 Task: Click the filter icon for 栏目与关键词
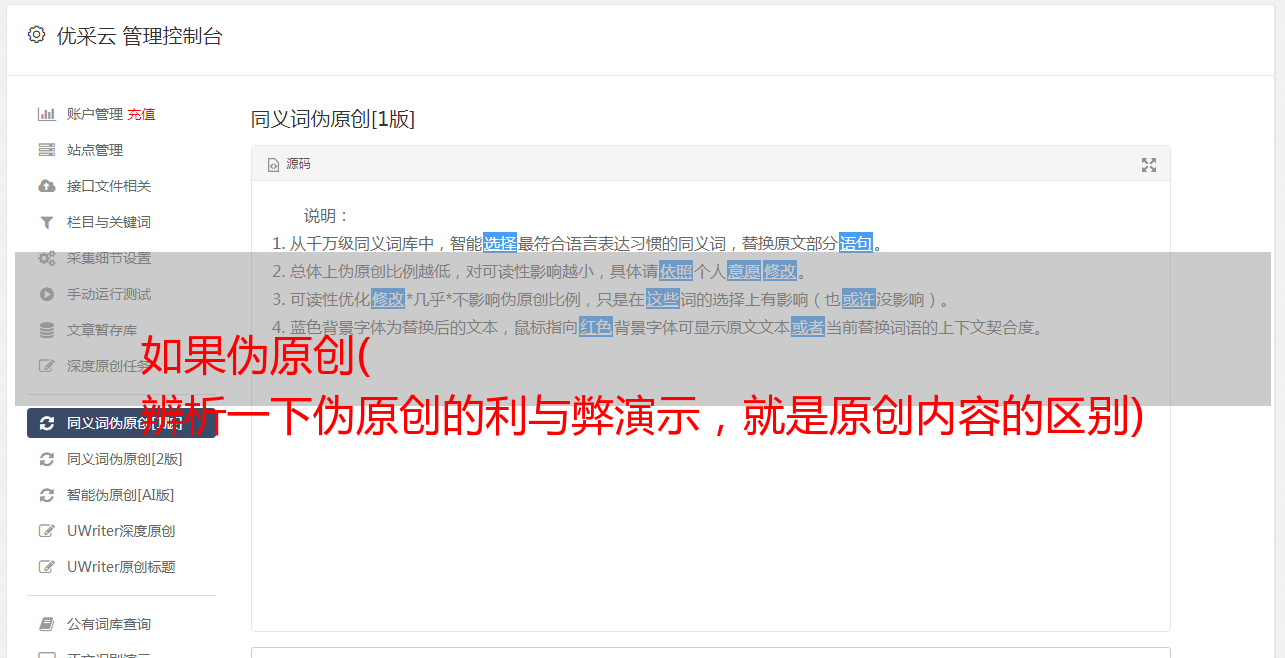(46, 222)
